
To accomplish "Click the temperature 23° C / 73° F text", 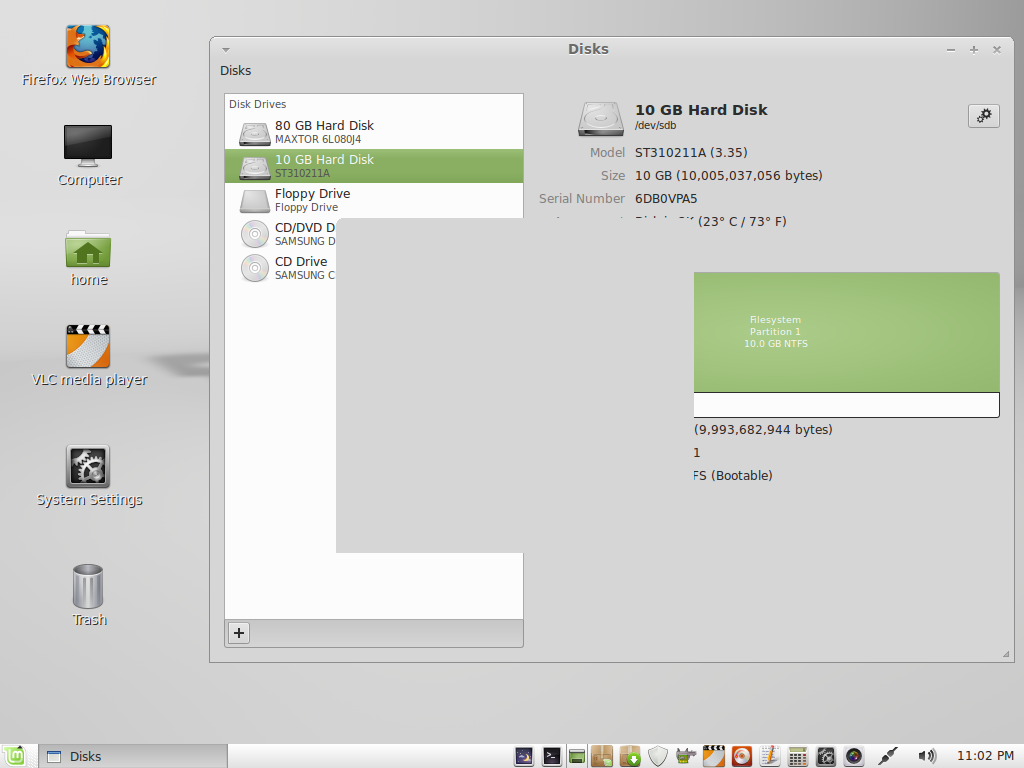I will click(x=742, y=221).
